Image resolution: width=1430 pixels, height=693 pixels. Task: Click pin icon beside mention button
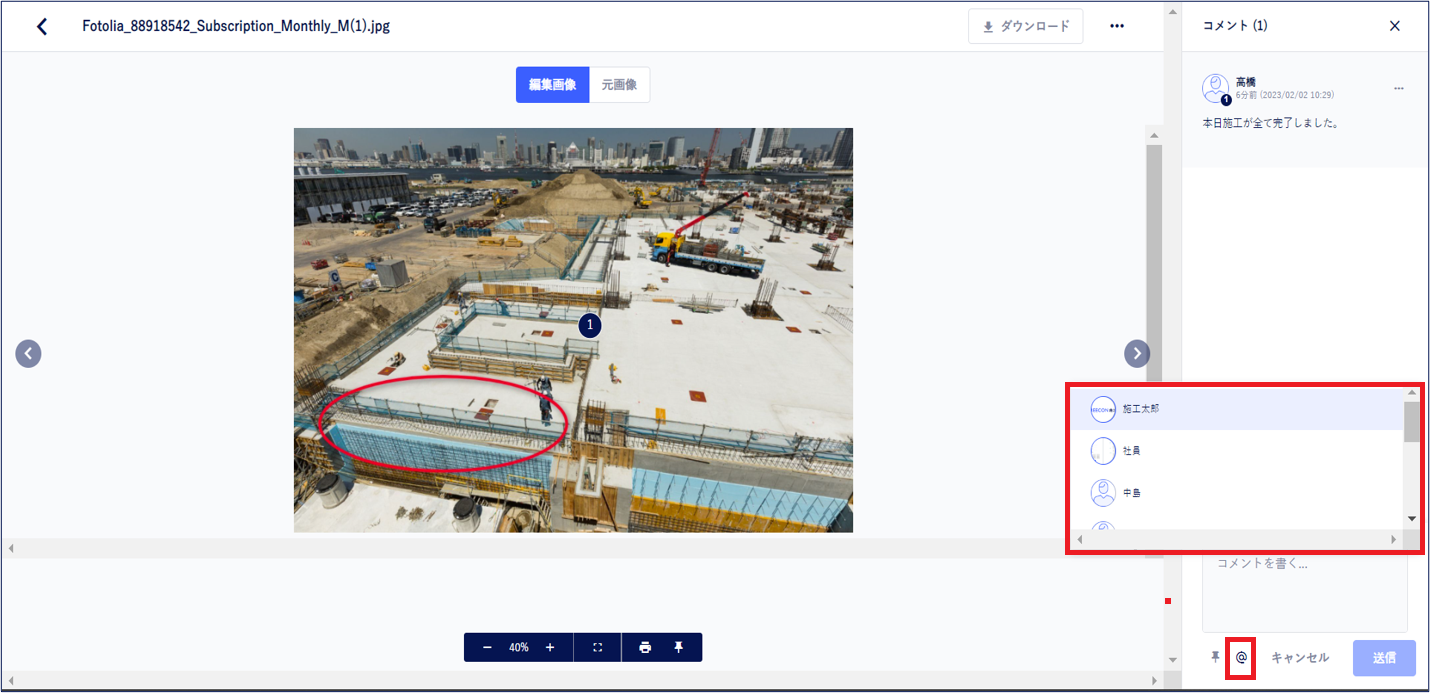pyautogui.click(x=1216, y=657)
